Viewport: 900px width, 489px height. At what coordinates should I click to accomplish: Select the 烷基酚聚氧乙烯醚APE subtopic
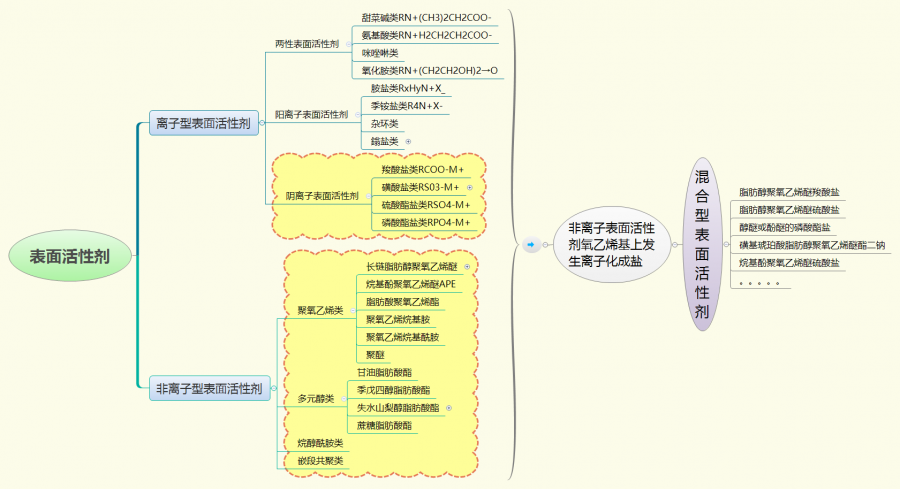tap(411, 284)
